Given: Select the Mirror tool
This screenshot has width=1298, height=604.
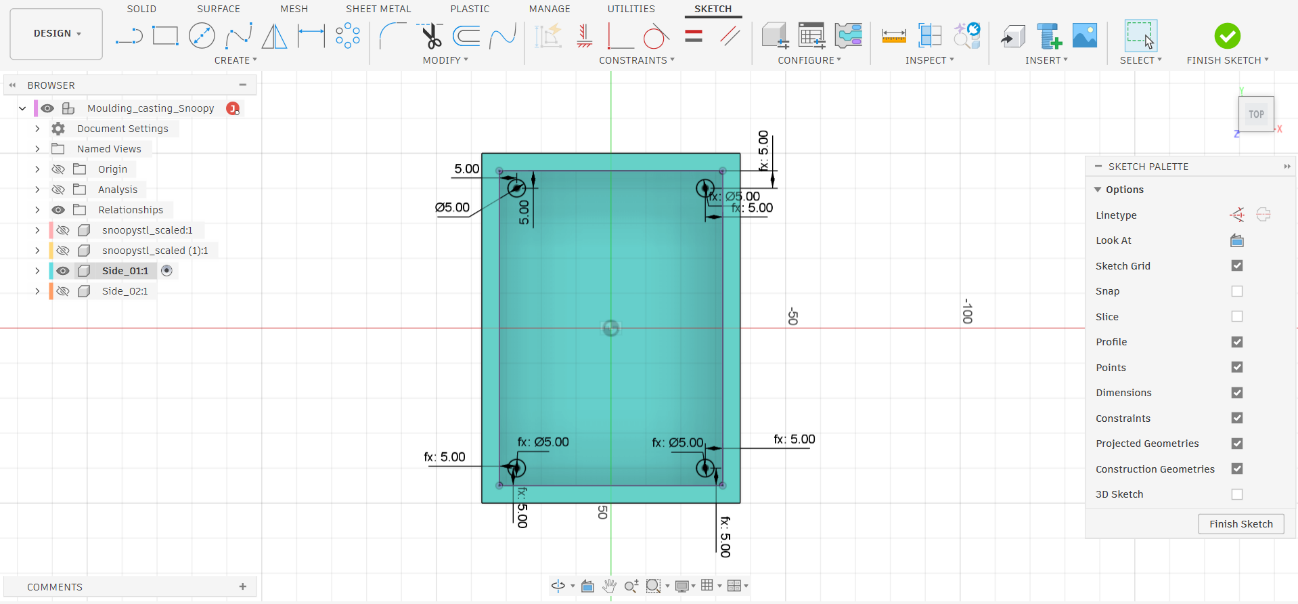Looking at the screenshot, I should coord(274,37).
